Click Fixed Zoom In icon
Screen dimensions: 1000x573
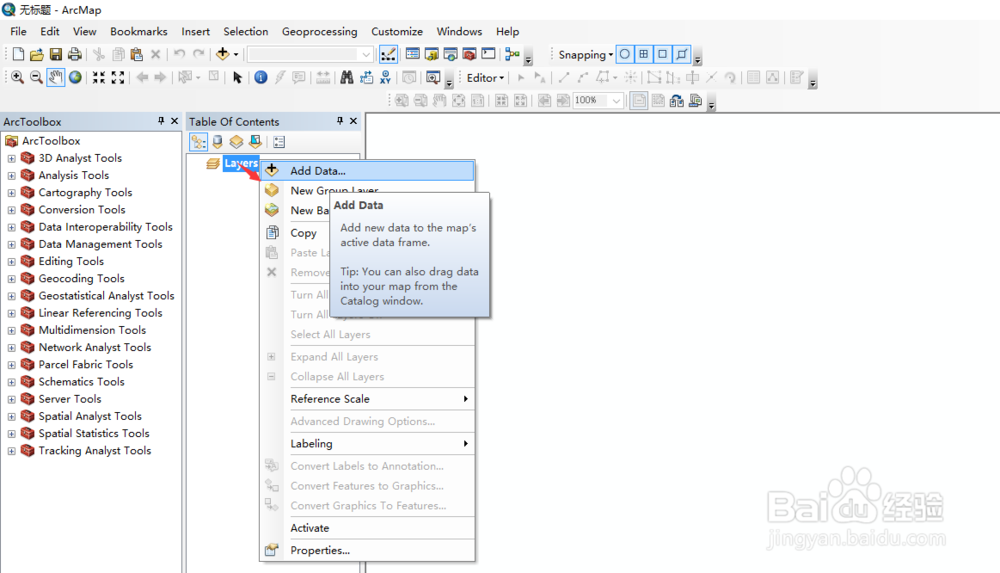pyautogui.click(x=98, y=77)
